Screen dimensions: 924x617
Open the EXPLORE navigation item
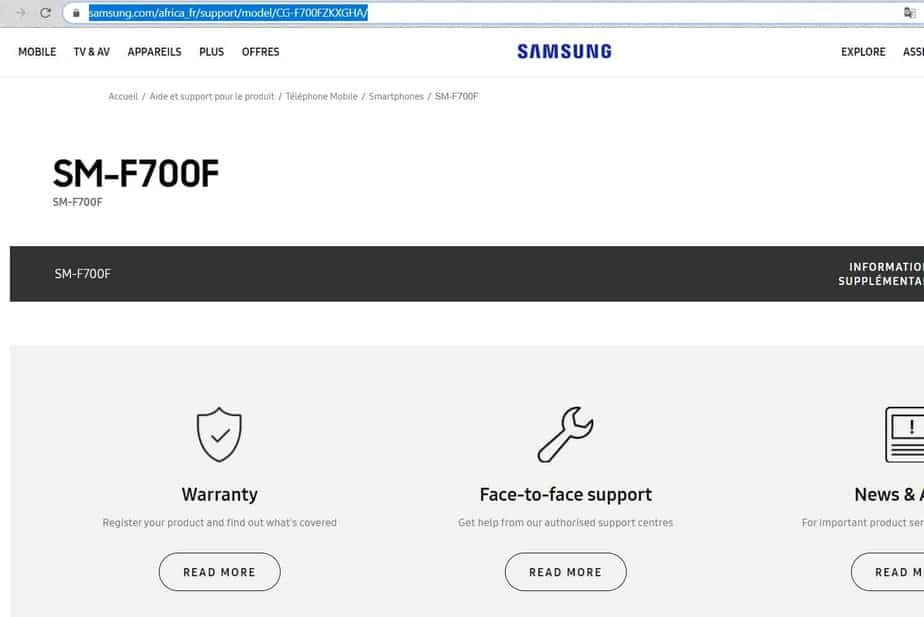(x=863, y=52)
